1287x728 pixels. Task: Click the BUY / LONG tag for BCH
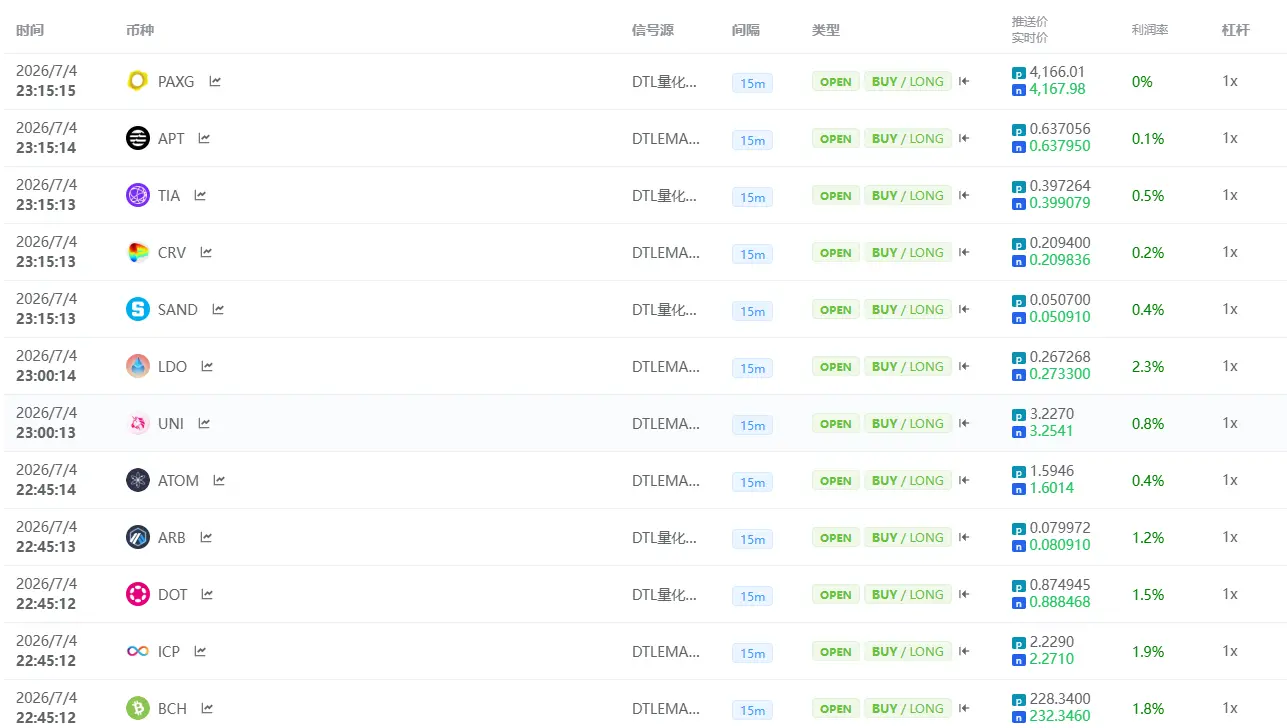point(908,709)
